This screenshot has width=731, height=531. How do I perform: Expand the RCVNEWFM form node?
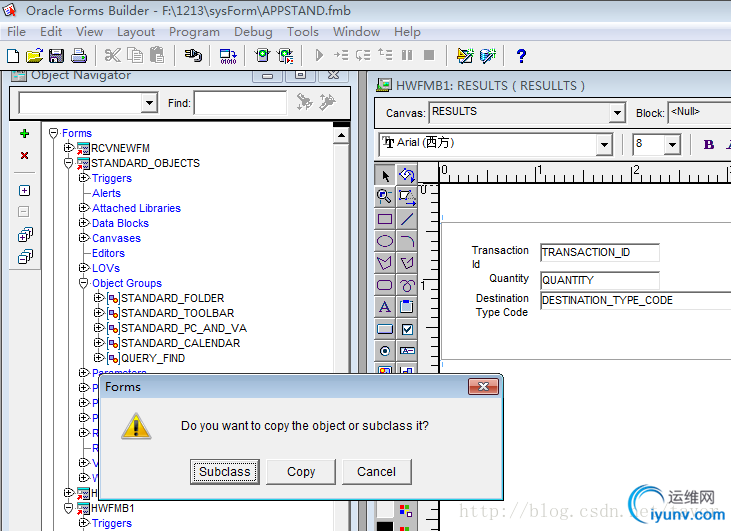tap(69, 148)
